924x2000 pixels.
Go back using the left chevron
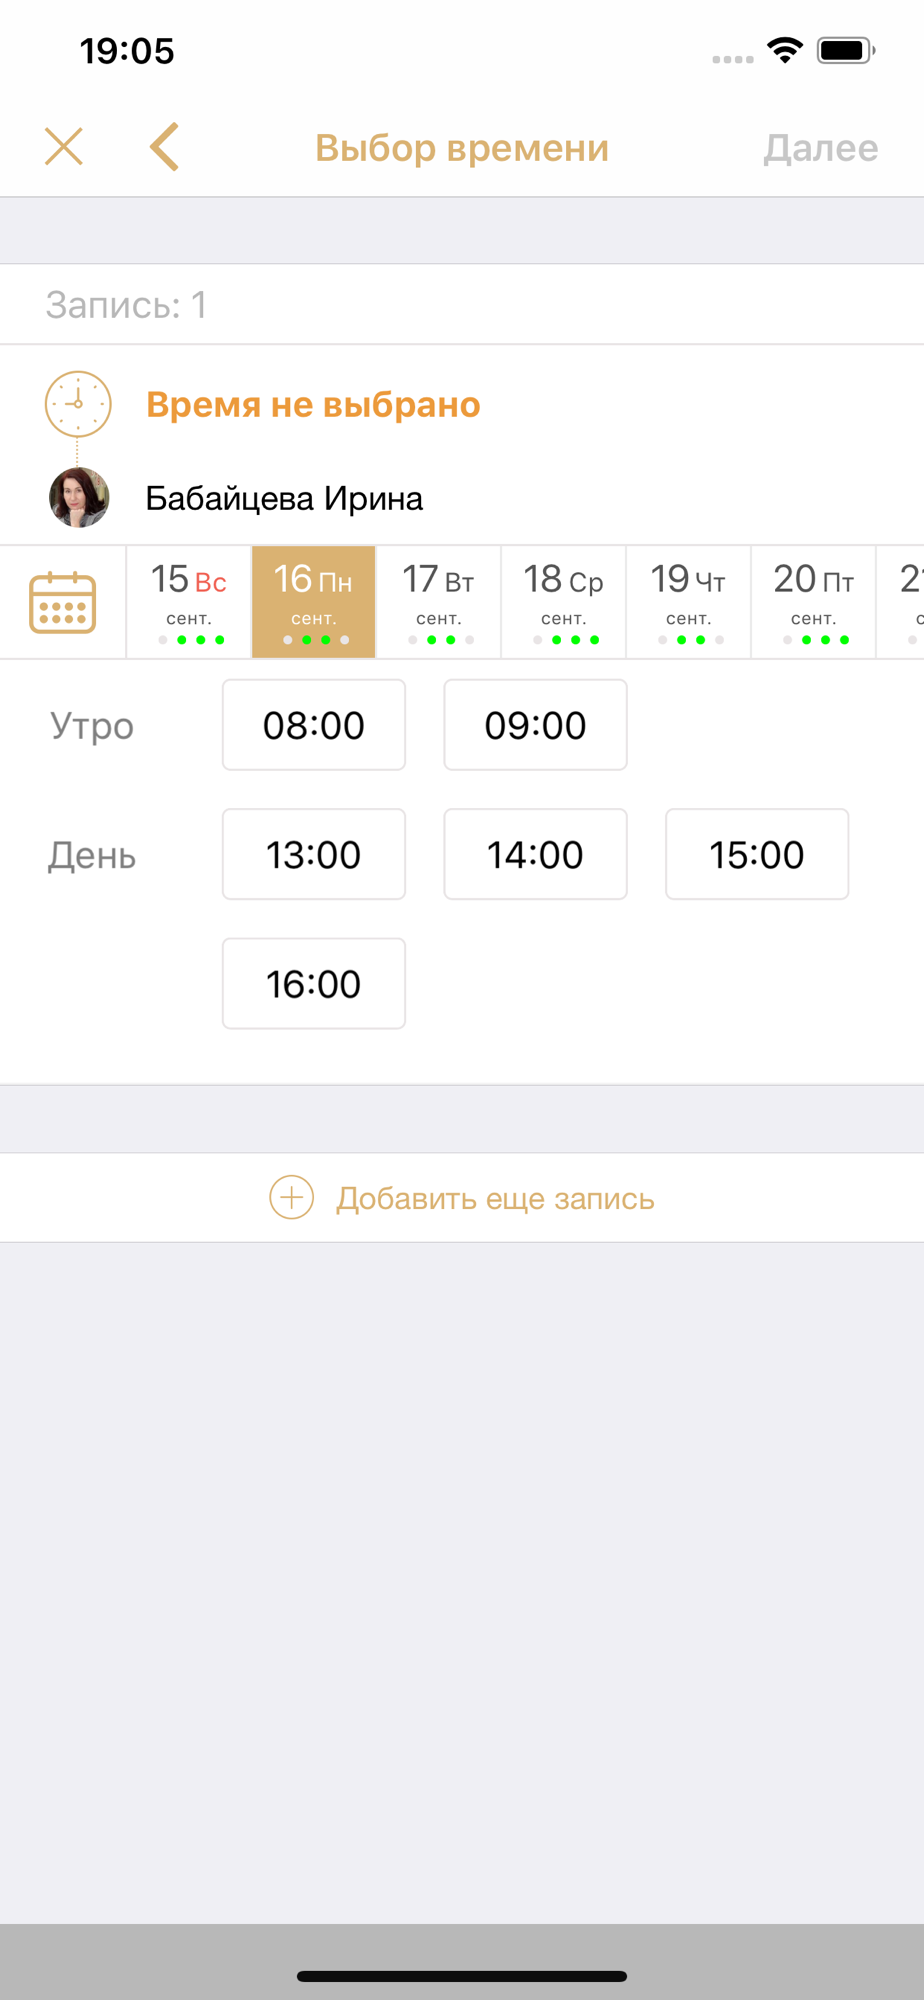pos(165,147)
